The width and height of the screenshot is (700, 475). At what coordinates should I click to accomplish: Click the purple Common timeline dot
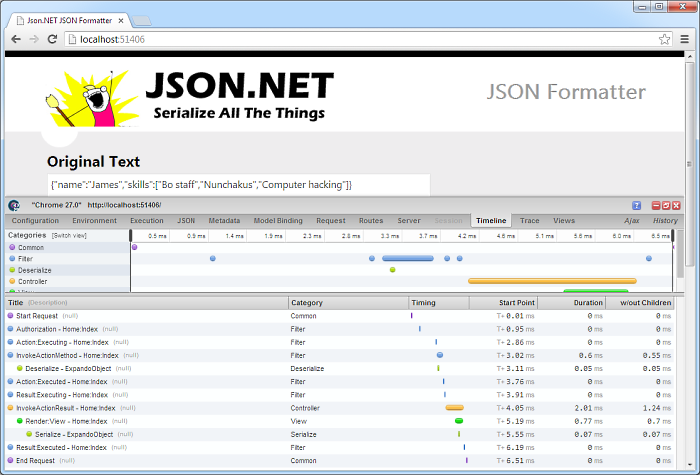(134, 247)
